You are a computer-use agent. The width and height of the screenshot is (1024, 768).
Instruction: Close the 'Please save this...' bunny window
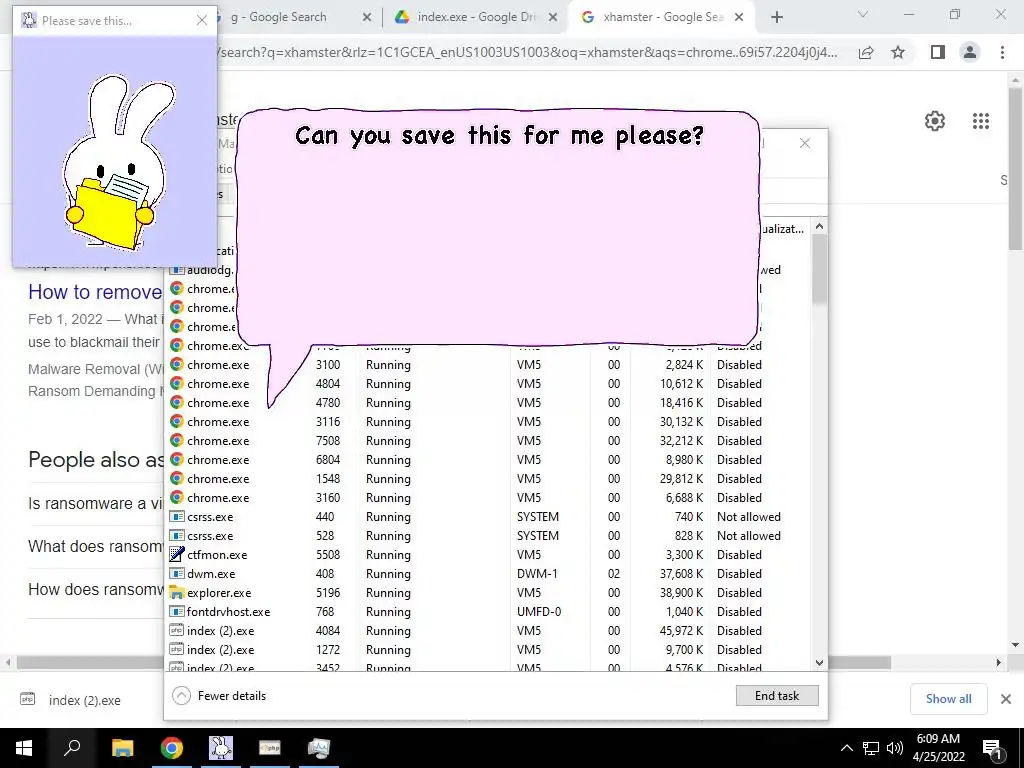point(202,20)
